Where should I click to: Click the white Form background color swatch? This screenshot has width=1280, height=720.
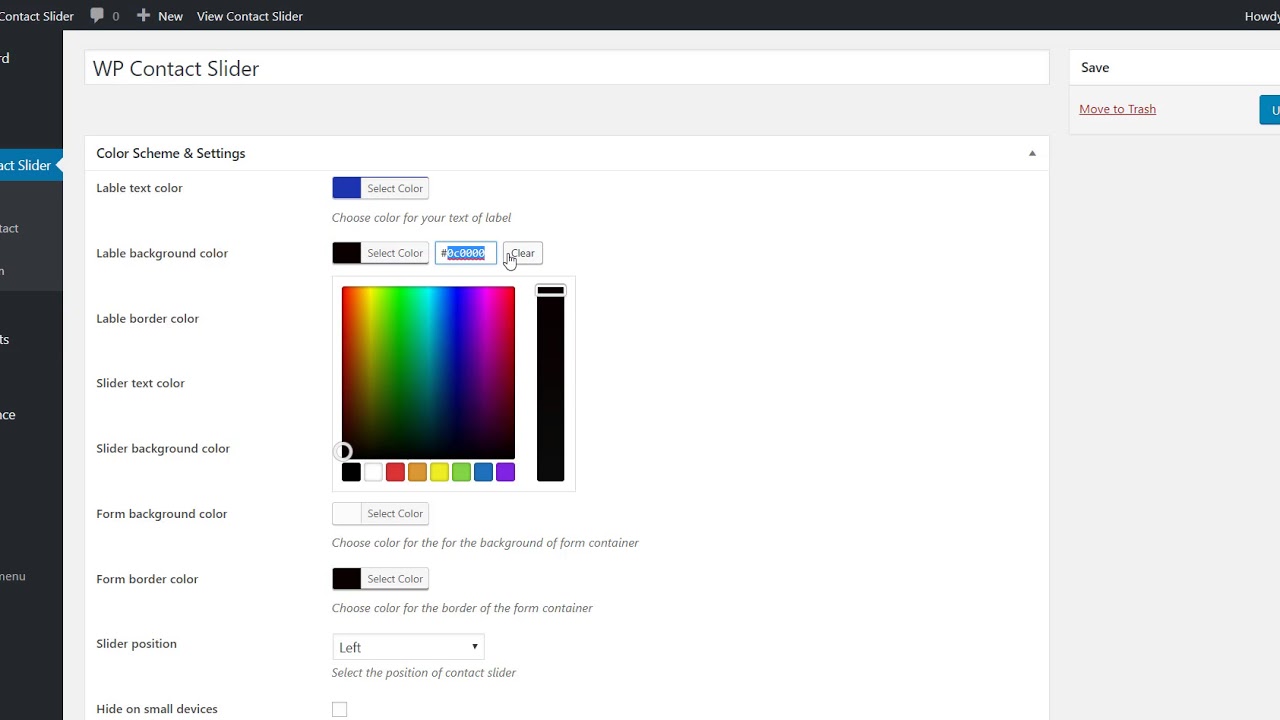346,513
